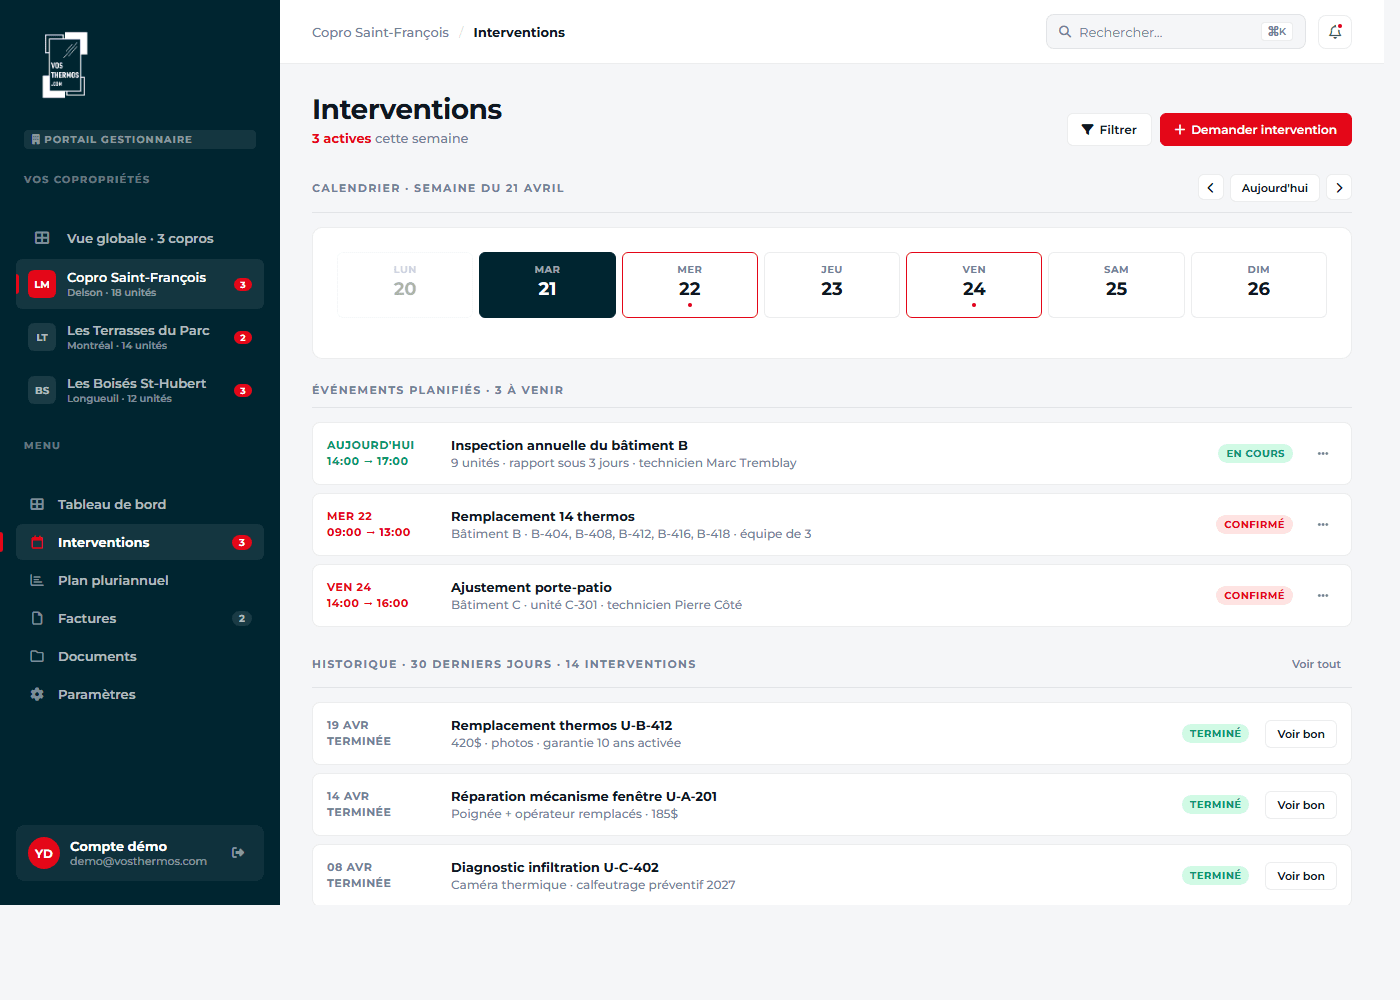1400x1000 pixels.
Task: Select calendar day JEU 23
Action: 832,285
